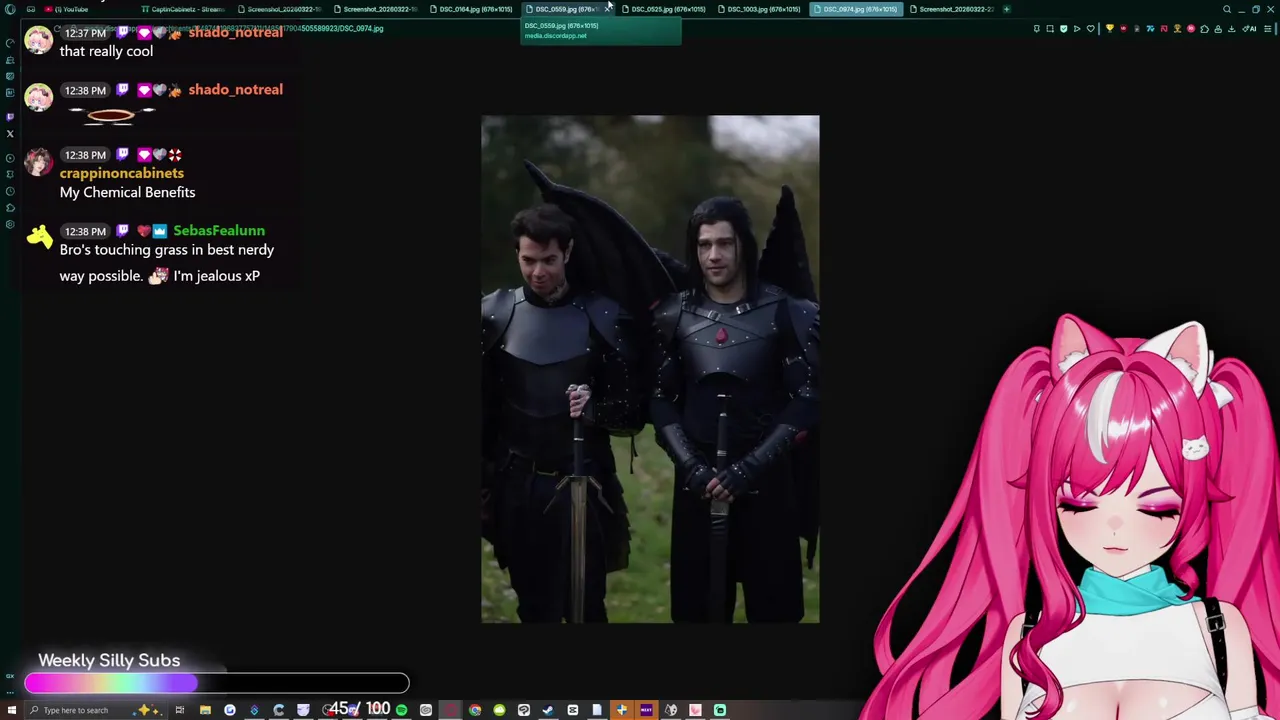Click the green shield ad-blocker icon

coord(1063,29)
